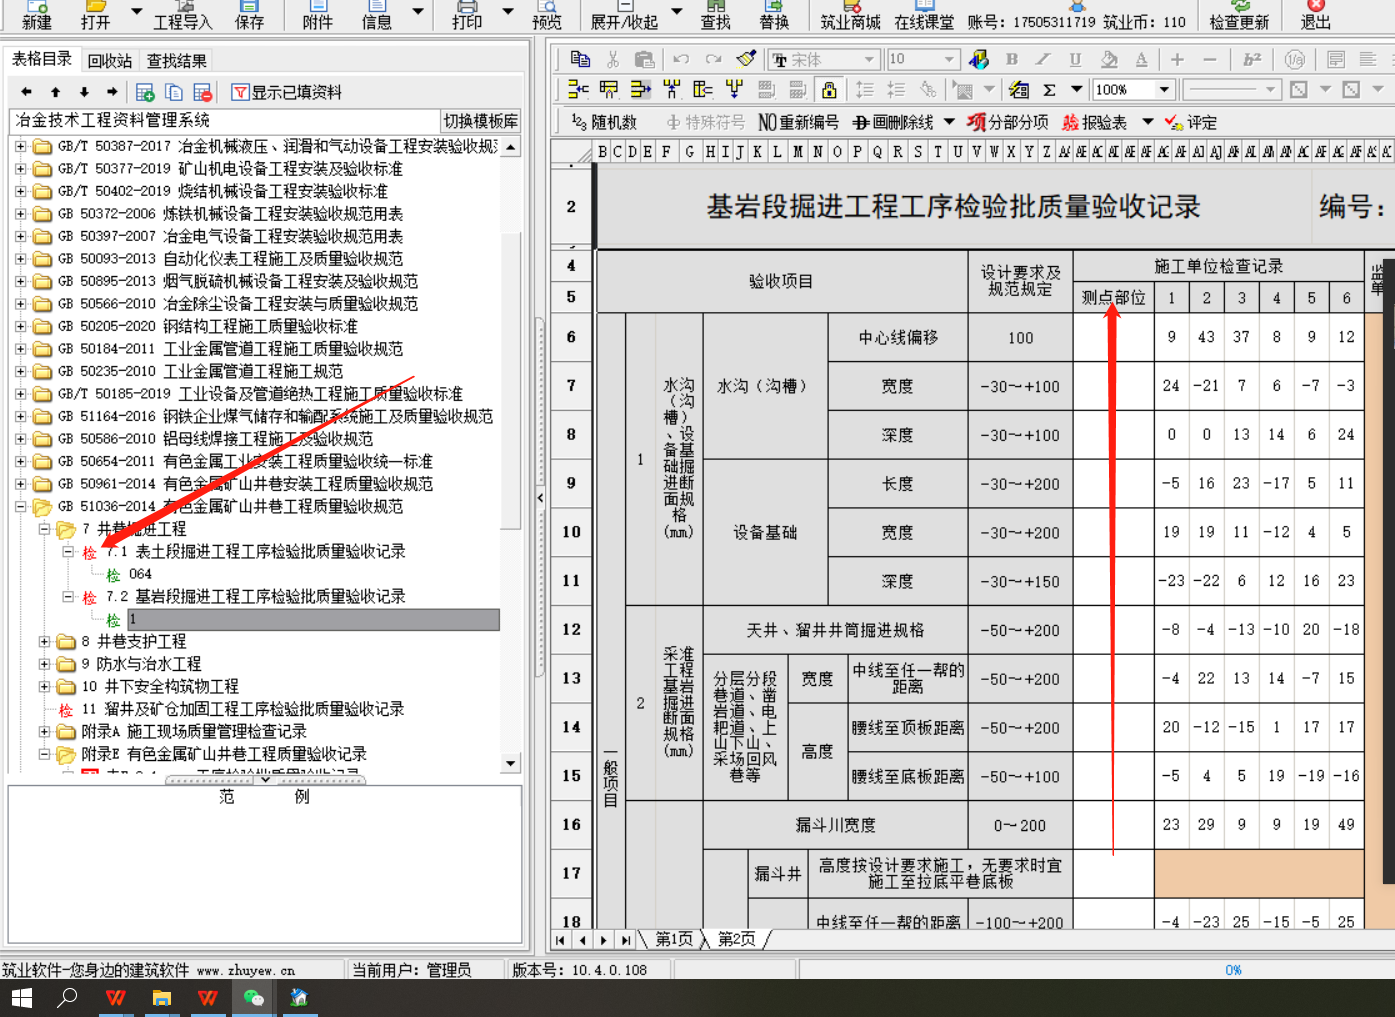The width and height of the screenshot is (1395, 1017).
Task: Click the copy icon in sheet toolbar
Action: (x=580, y=60)
